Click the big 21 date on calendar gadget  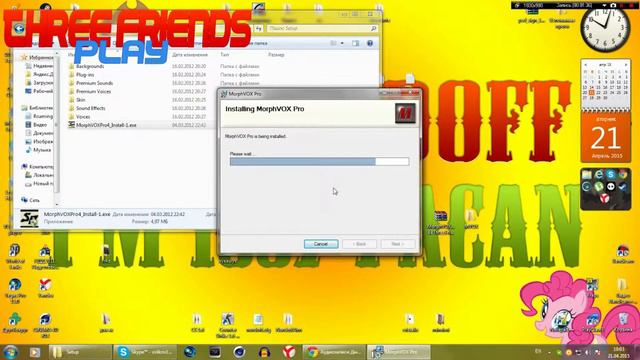coord(606,138)
